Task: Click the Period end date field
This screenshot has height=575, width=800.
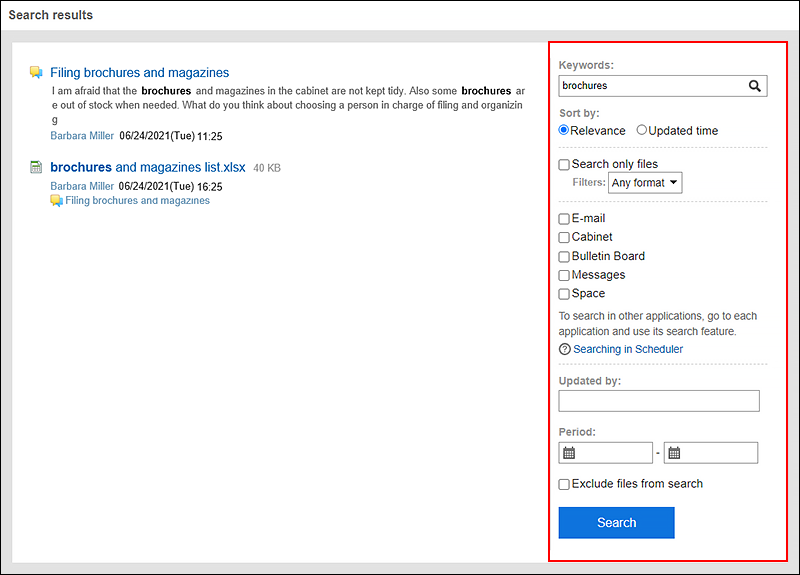Action: tap(711, 453)
